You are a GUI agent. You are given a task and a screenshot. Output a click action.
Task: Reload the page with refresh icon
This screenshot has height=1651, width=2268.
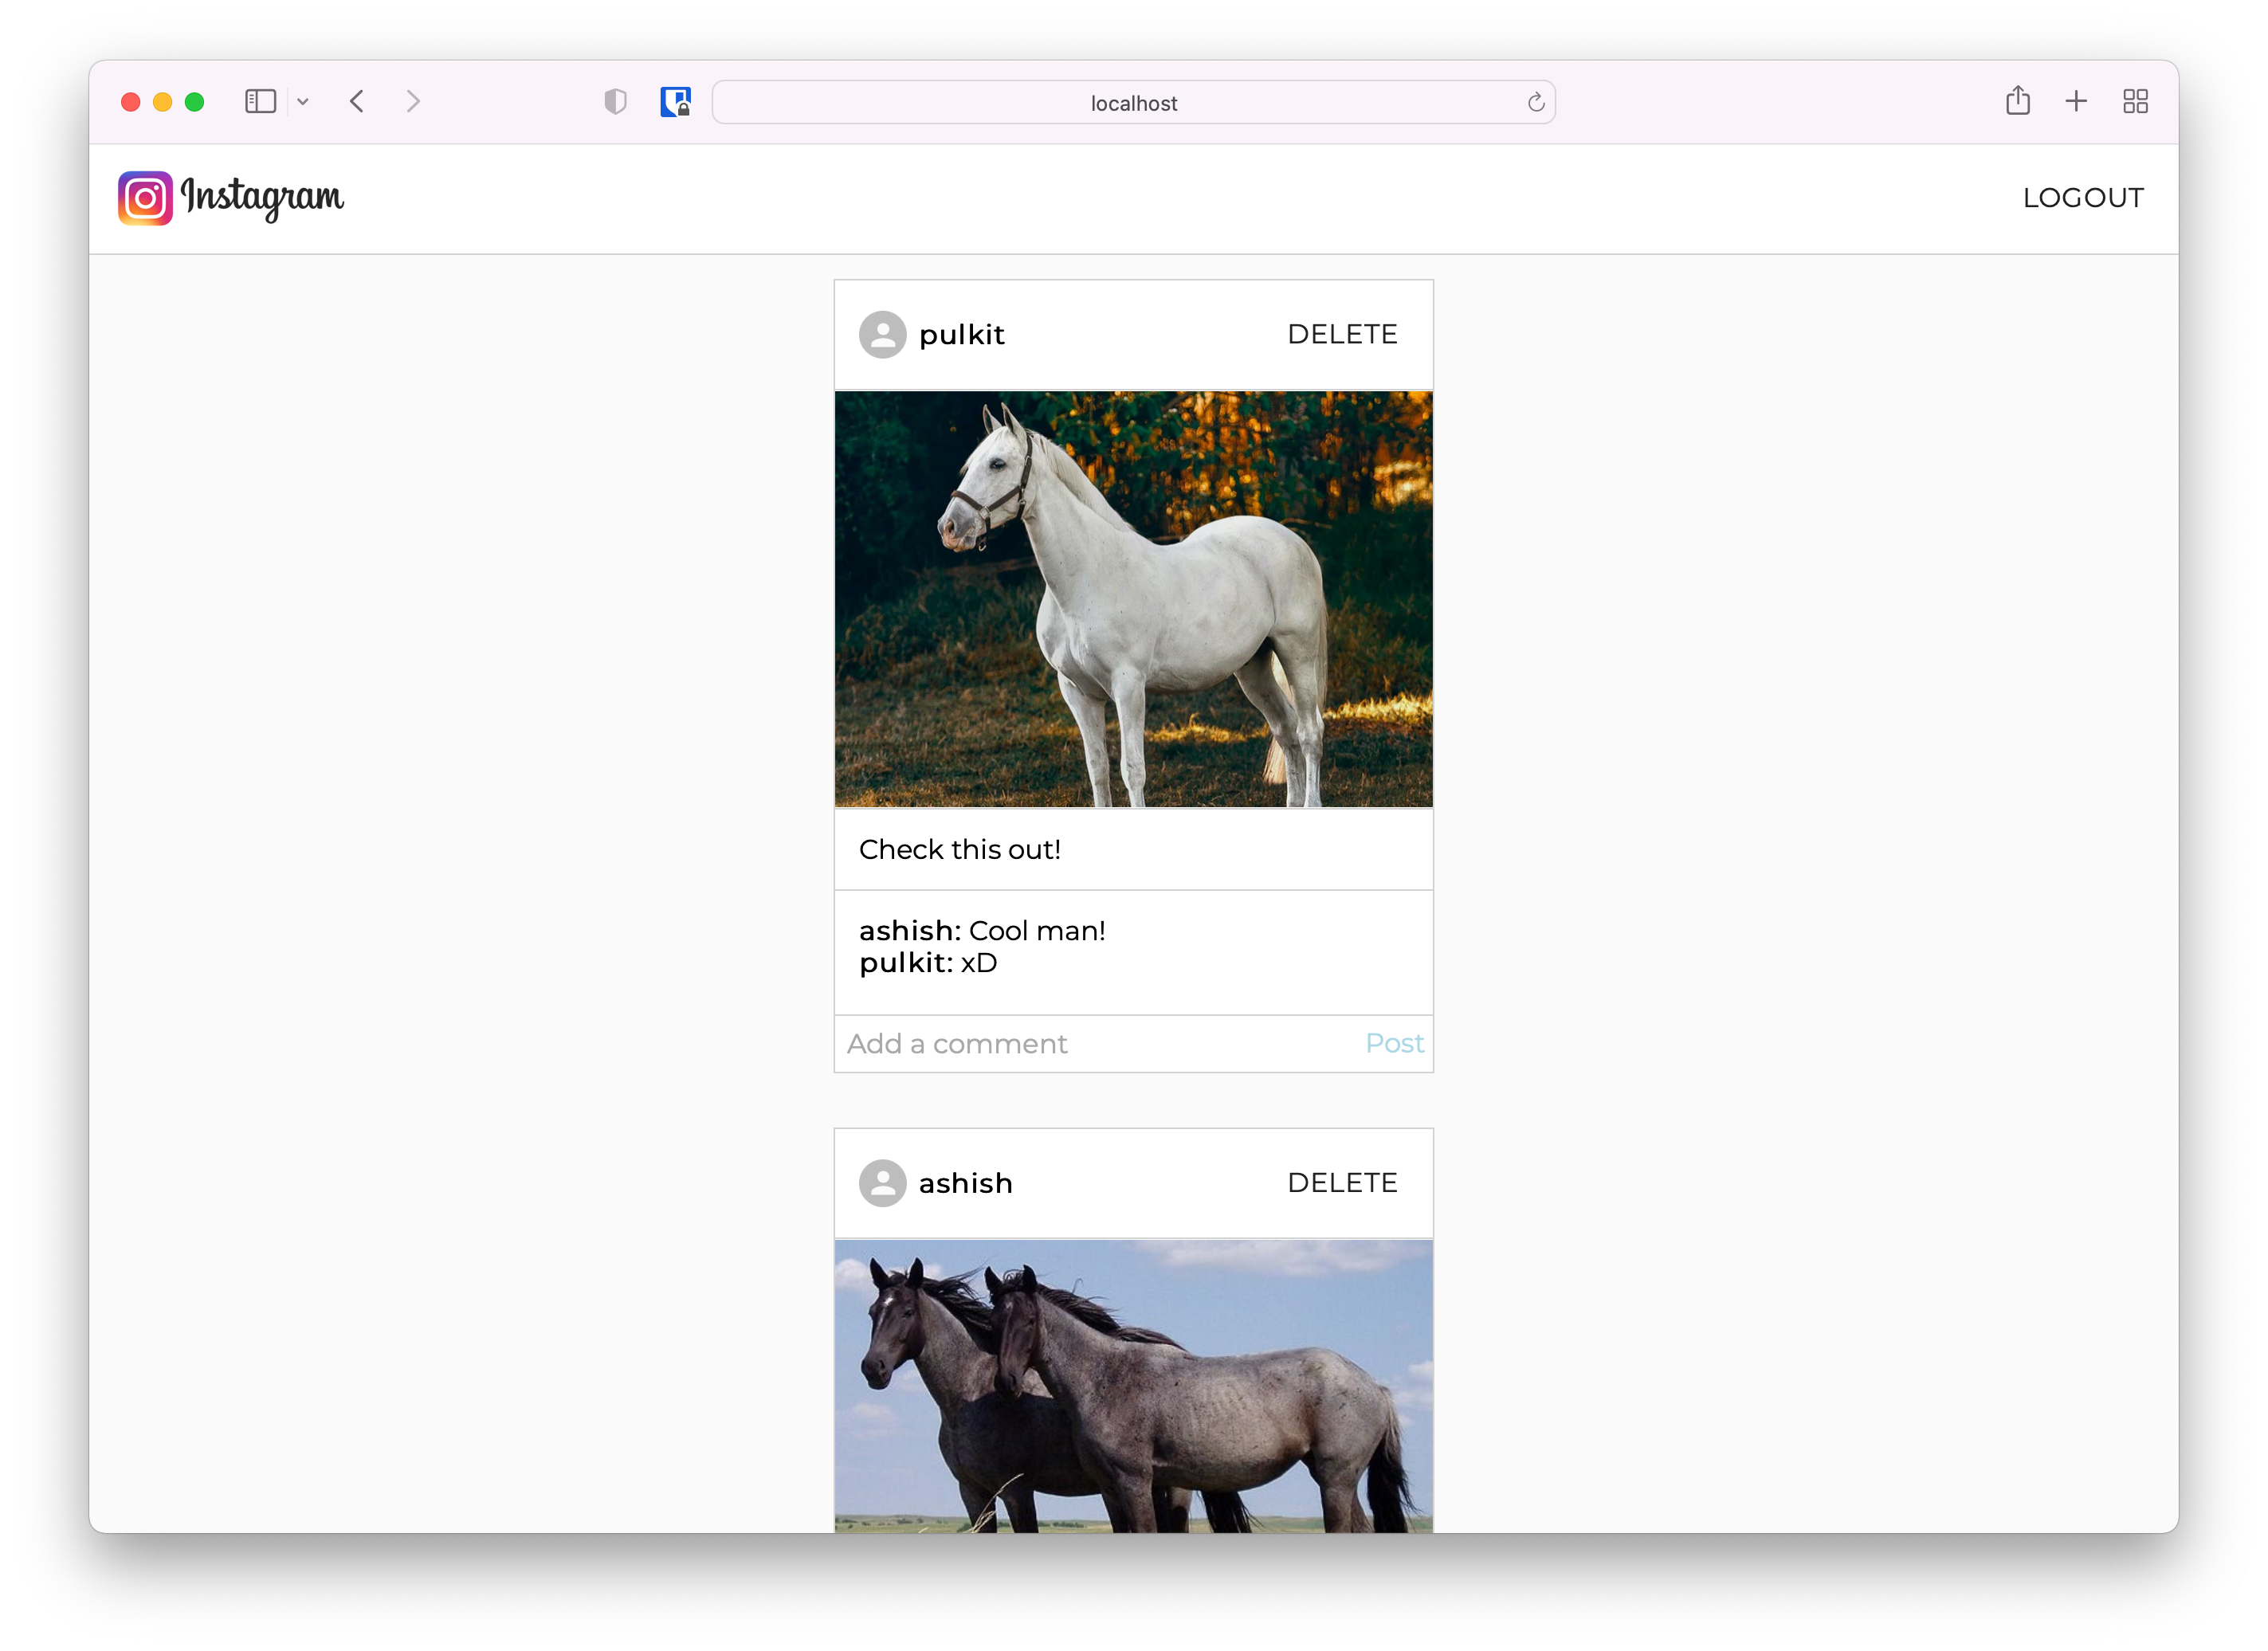(x=1536, y=102)
